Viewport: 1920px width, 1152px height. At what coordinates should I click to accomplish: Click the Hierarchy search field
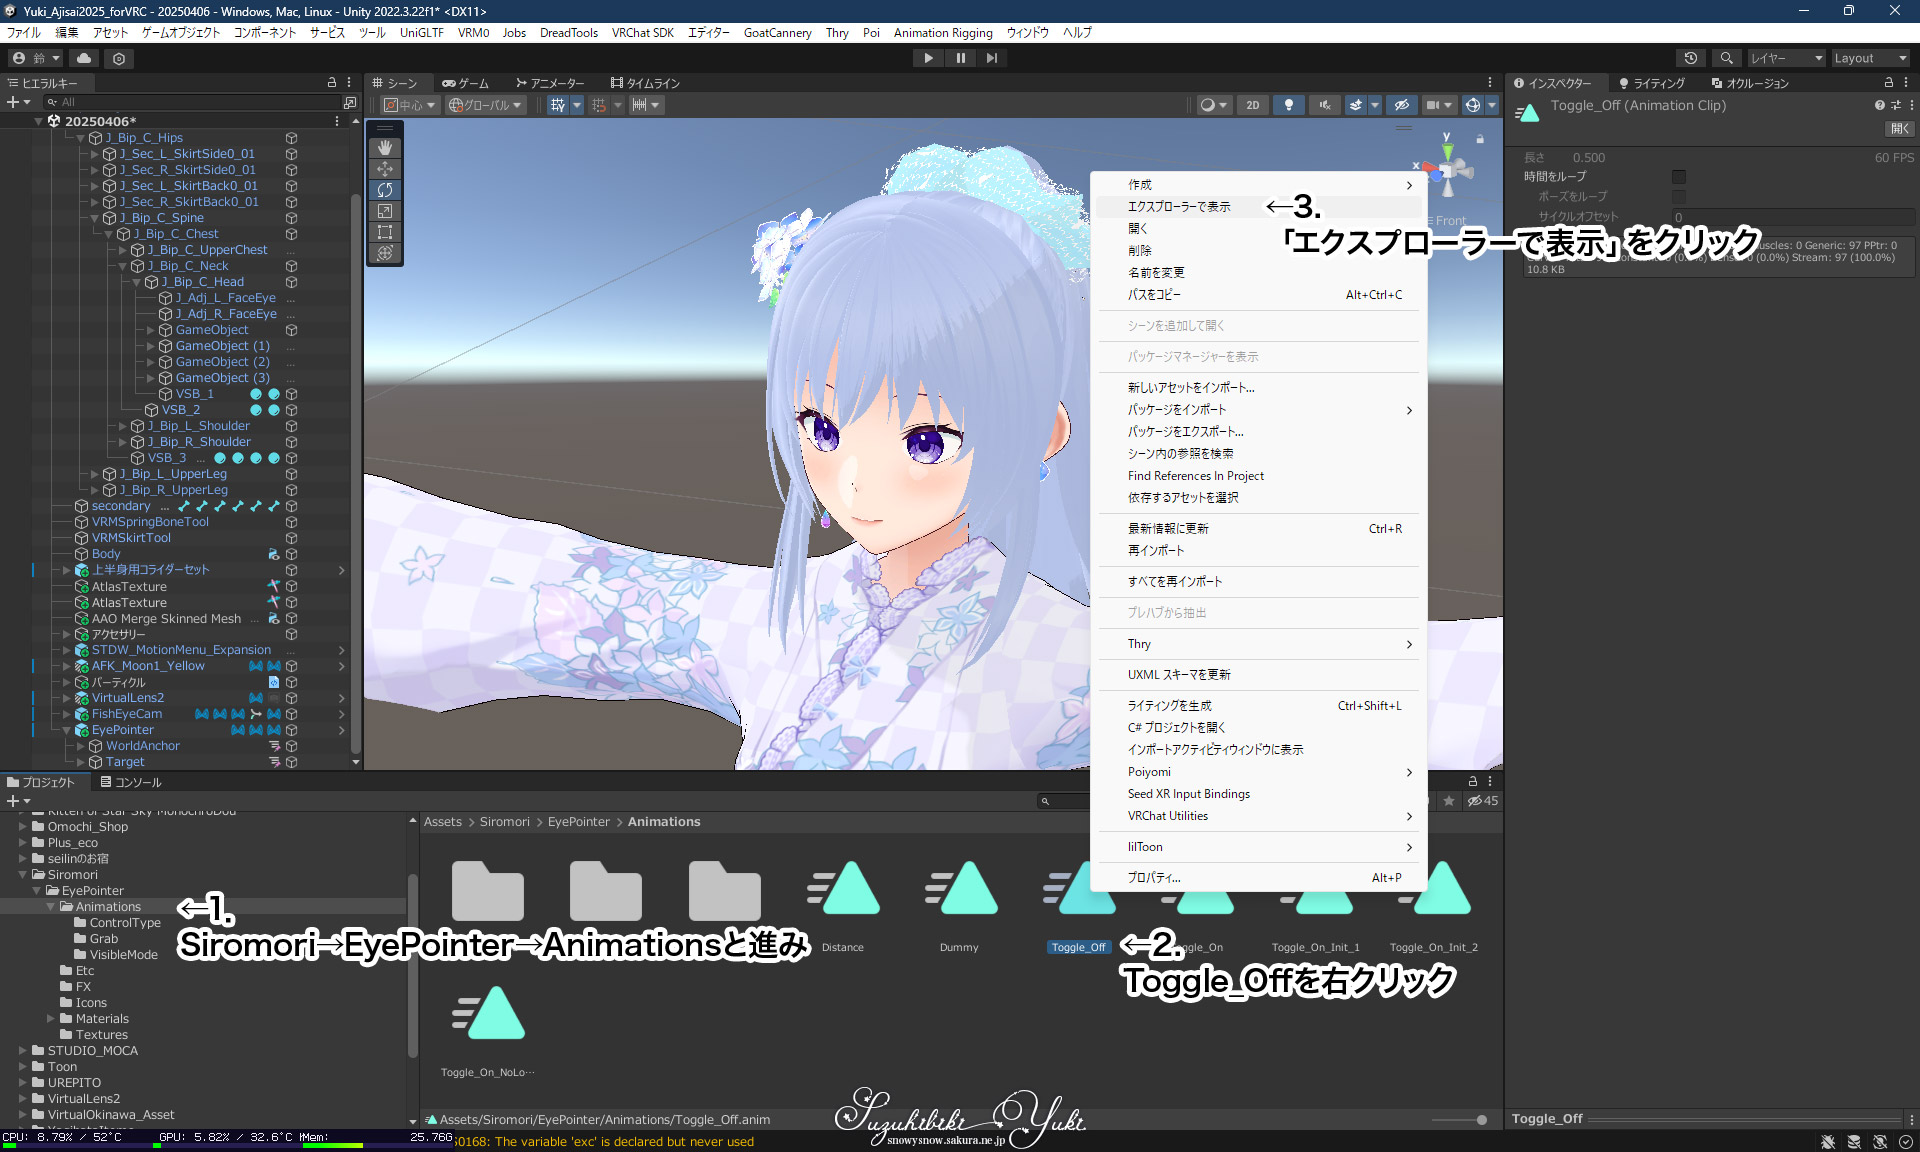pos(192,102)
